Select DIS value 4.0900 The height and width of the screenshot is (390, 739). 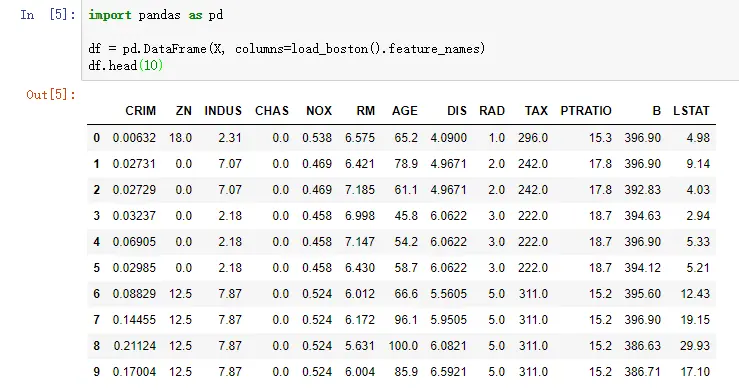(x=449, y=138)
